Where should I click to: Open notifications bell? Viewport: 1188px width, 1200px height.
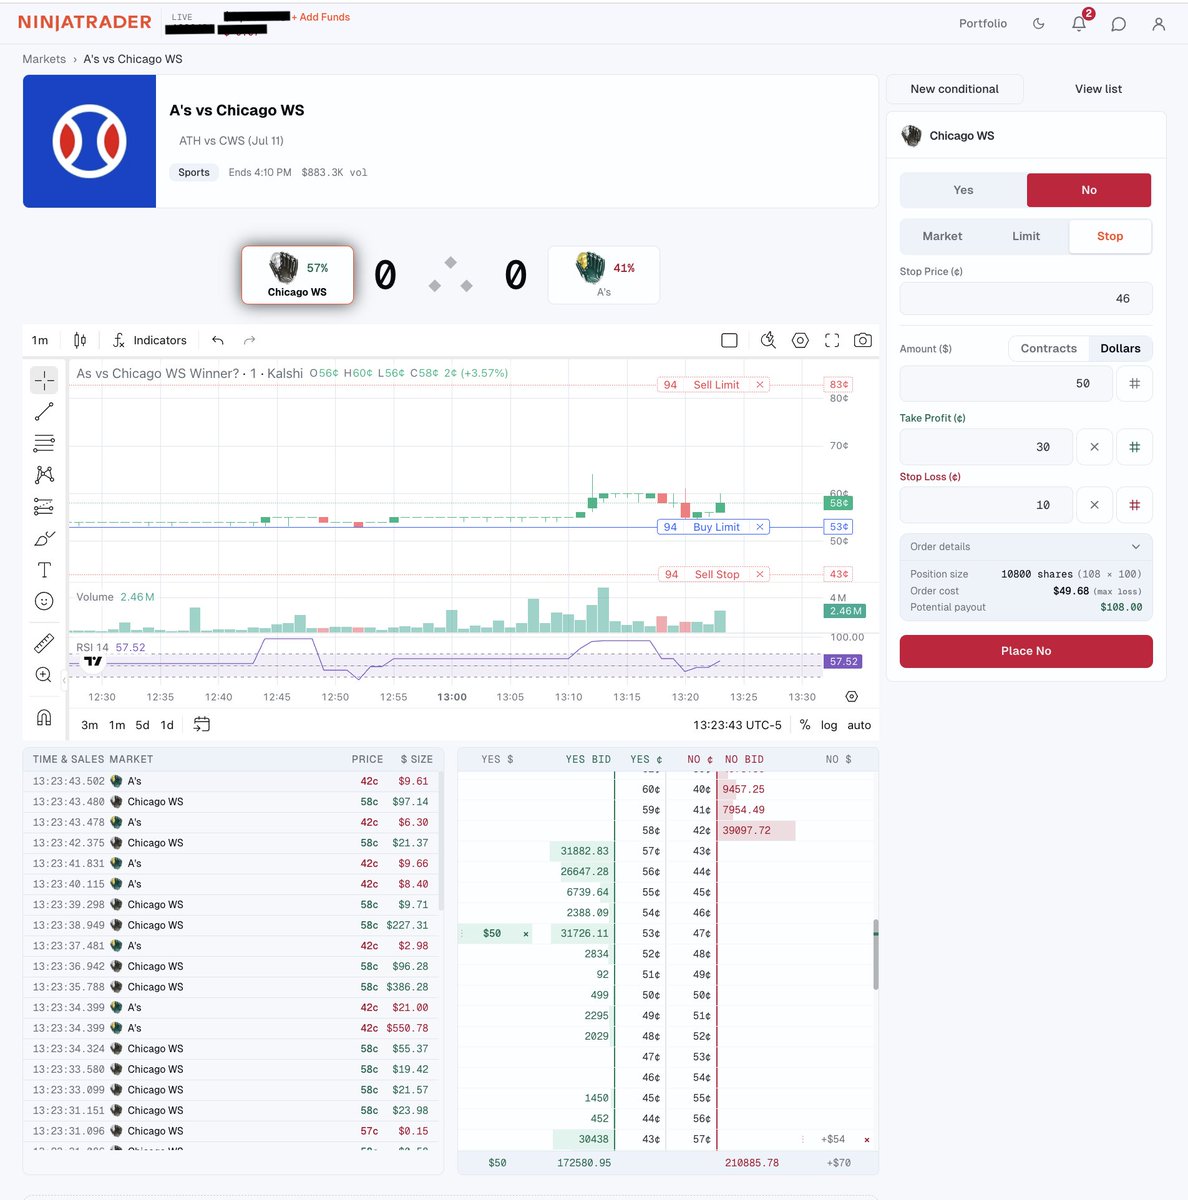coord(1079,24)
